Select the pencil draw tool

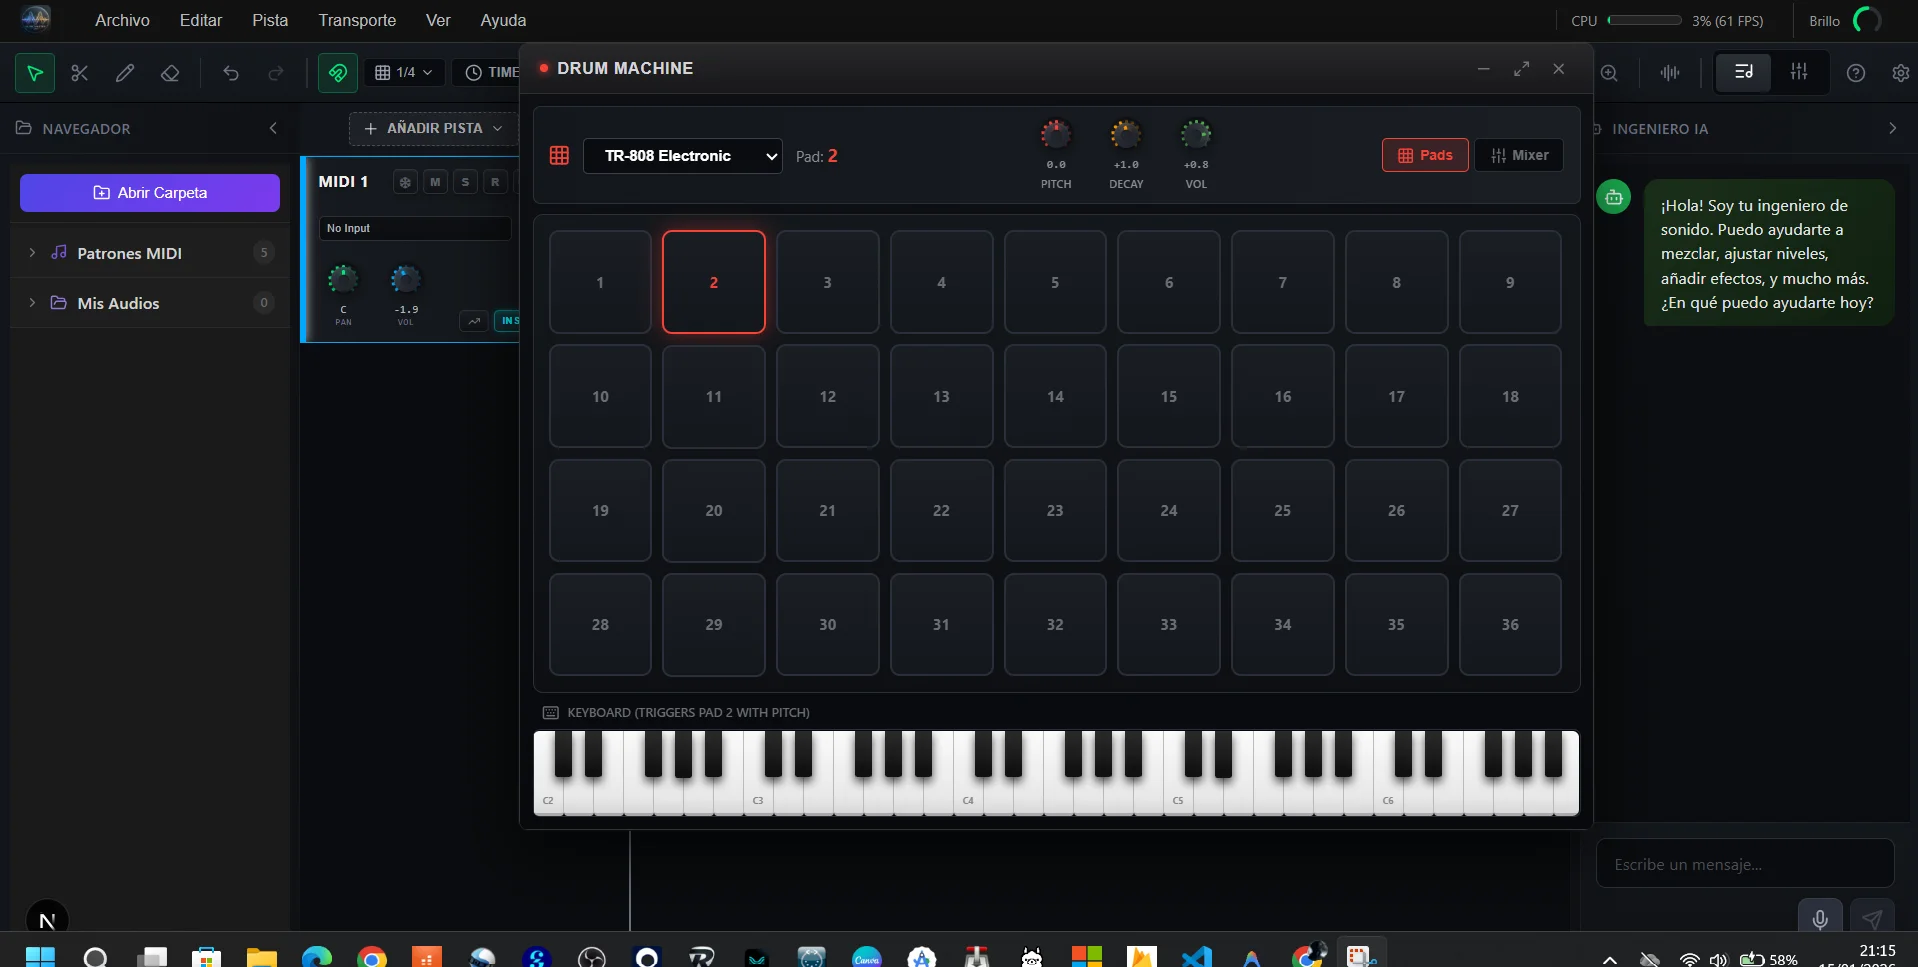point(125,73)
